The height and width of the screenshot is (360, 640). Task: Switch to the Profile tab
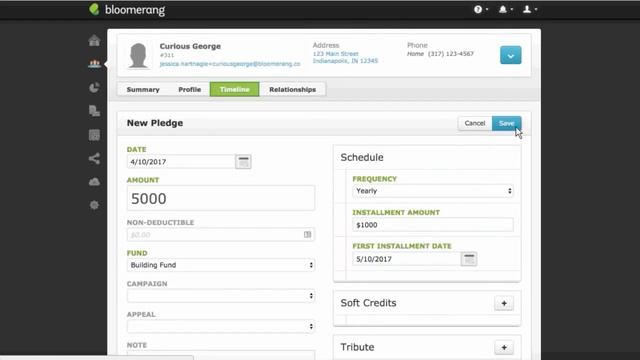click(189, 89)
